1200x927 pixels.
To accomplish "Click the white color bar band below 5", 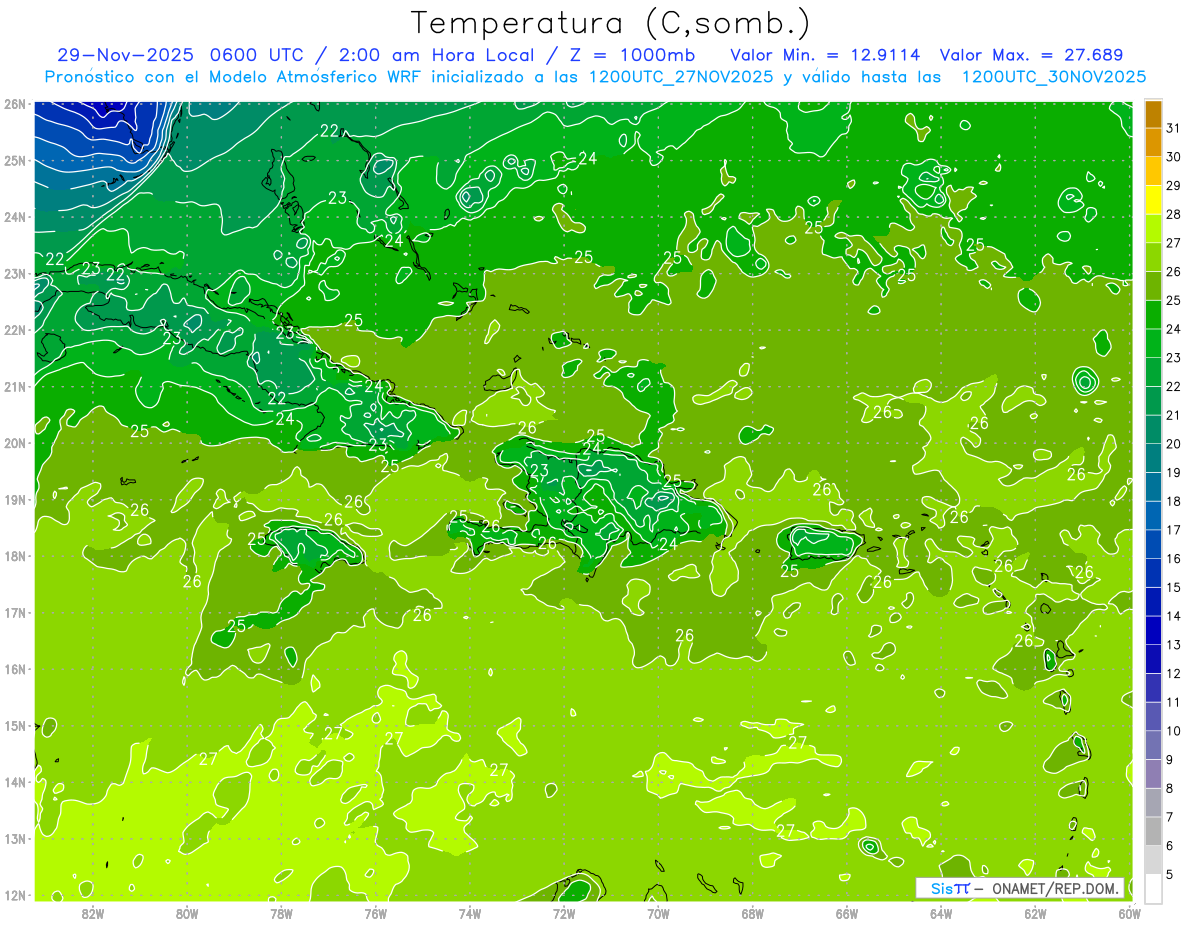I will [x=1153, y=888].
